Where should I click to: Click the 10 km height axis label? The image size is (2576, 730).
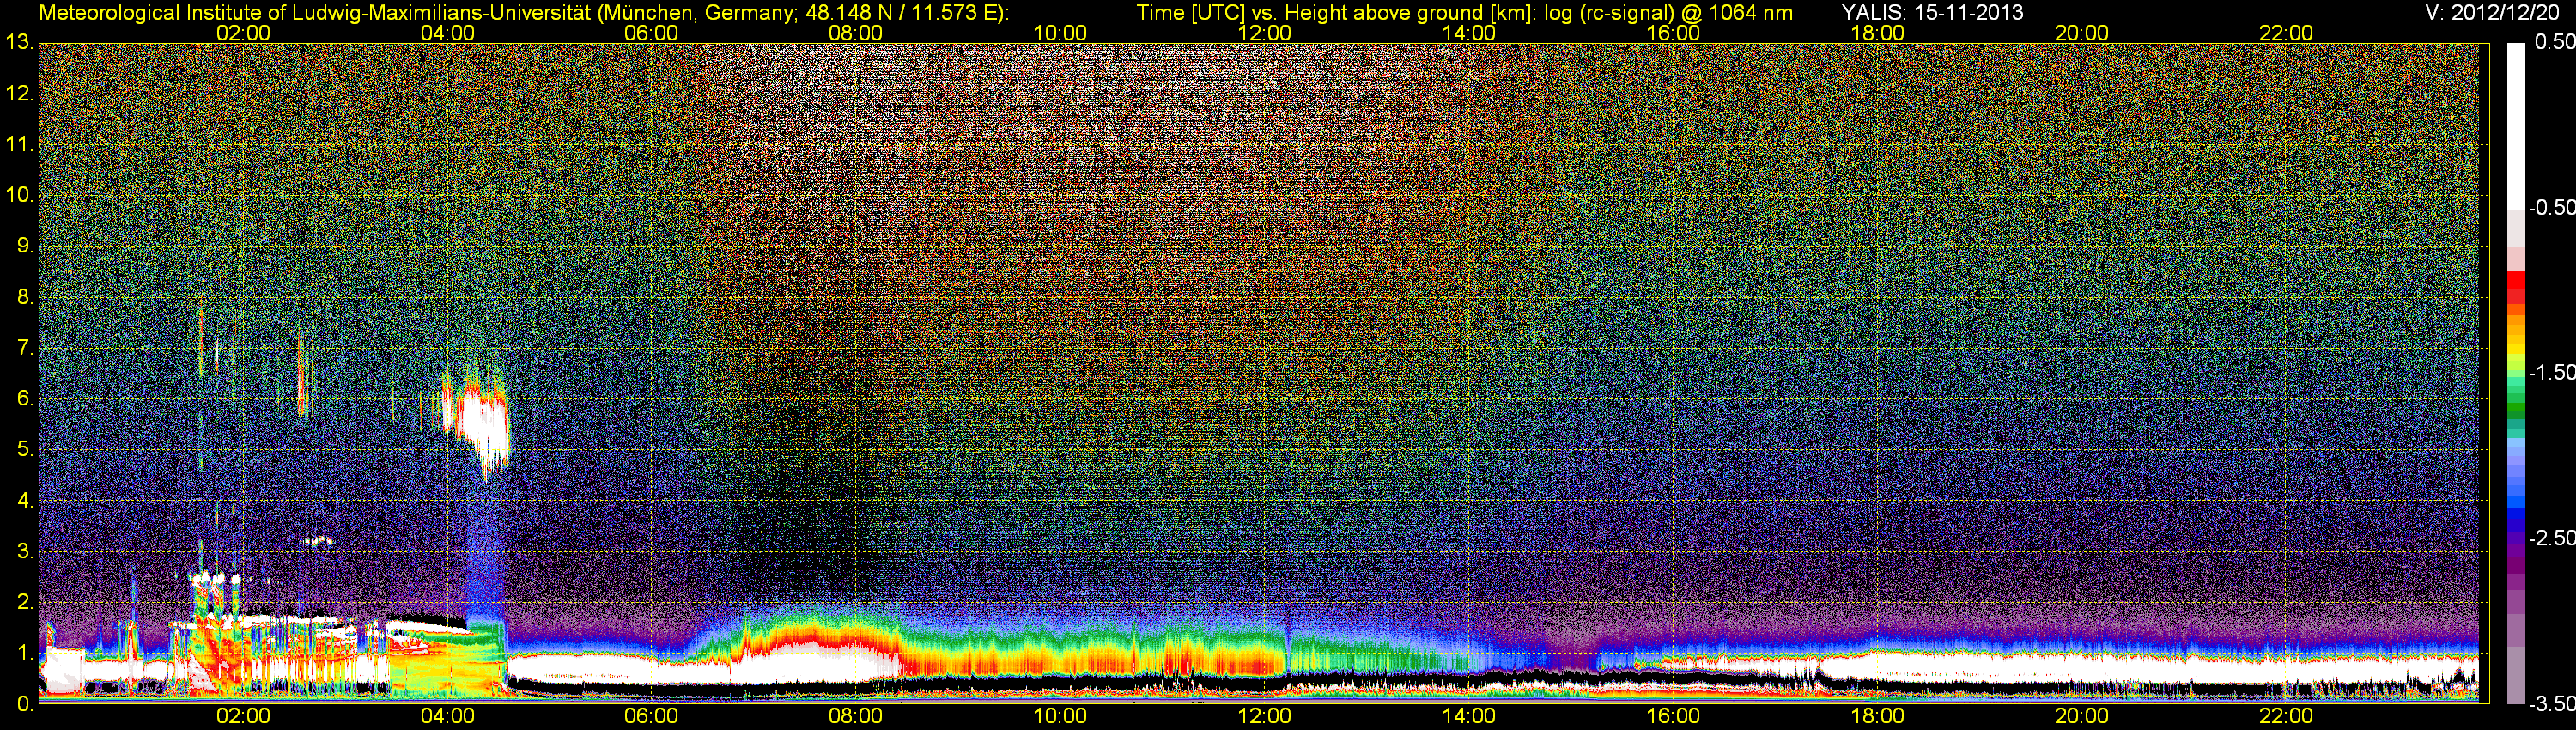[x=18, y=195]
